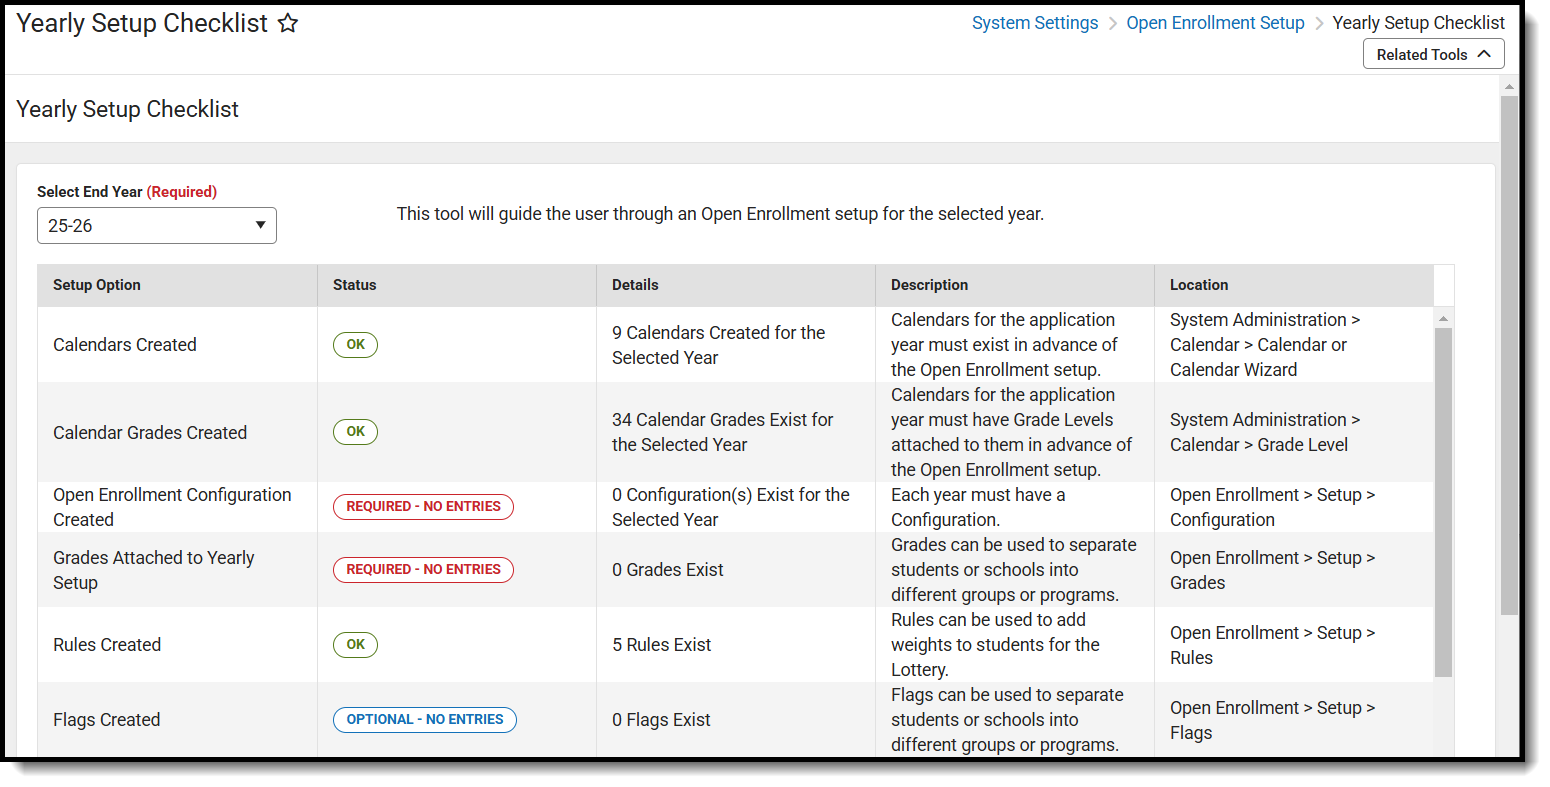This screenshot has width=1550, height=787.
Task: Select the 'Each year must have a Configuration' description
Action: coord(978,507)
